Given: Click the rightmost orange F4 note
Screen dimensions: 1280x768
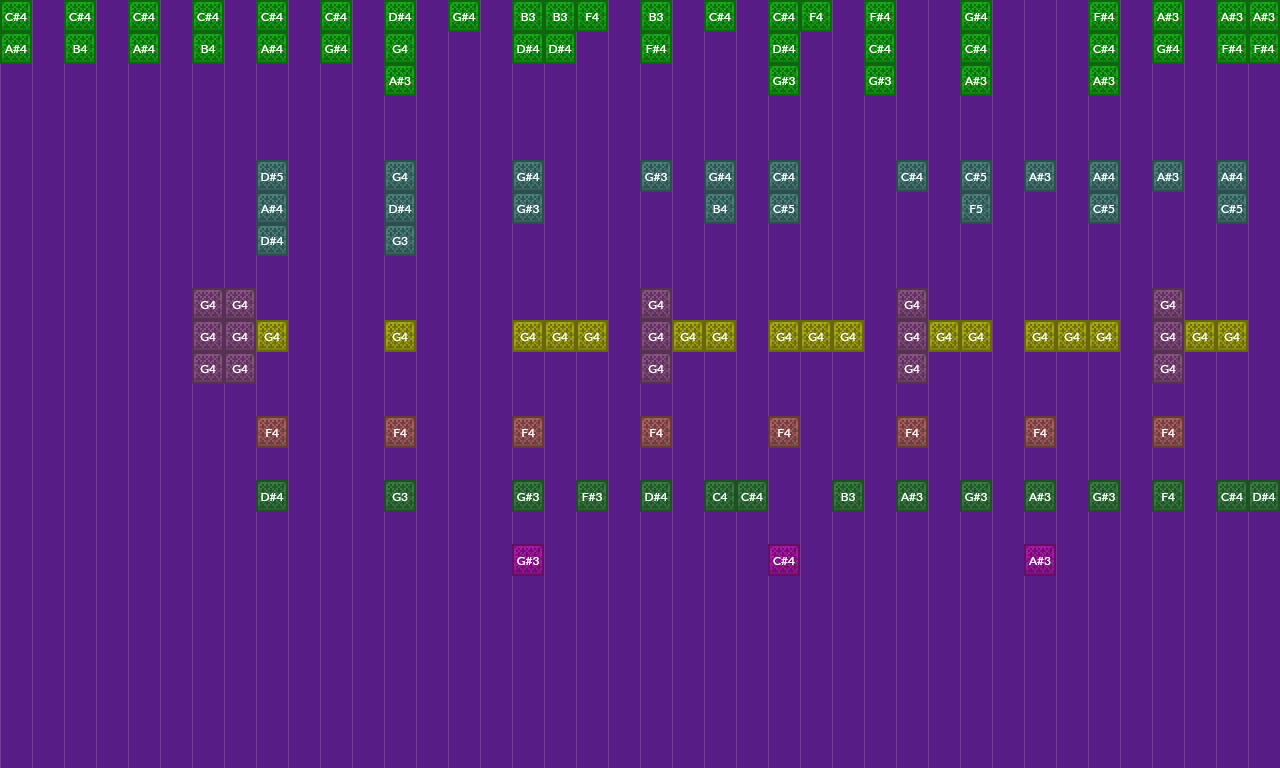Looking at the screenshot, I should [x=1168, y=432].
